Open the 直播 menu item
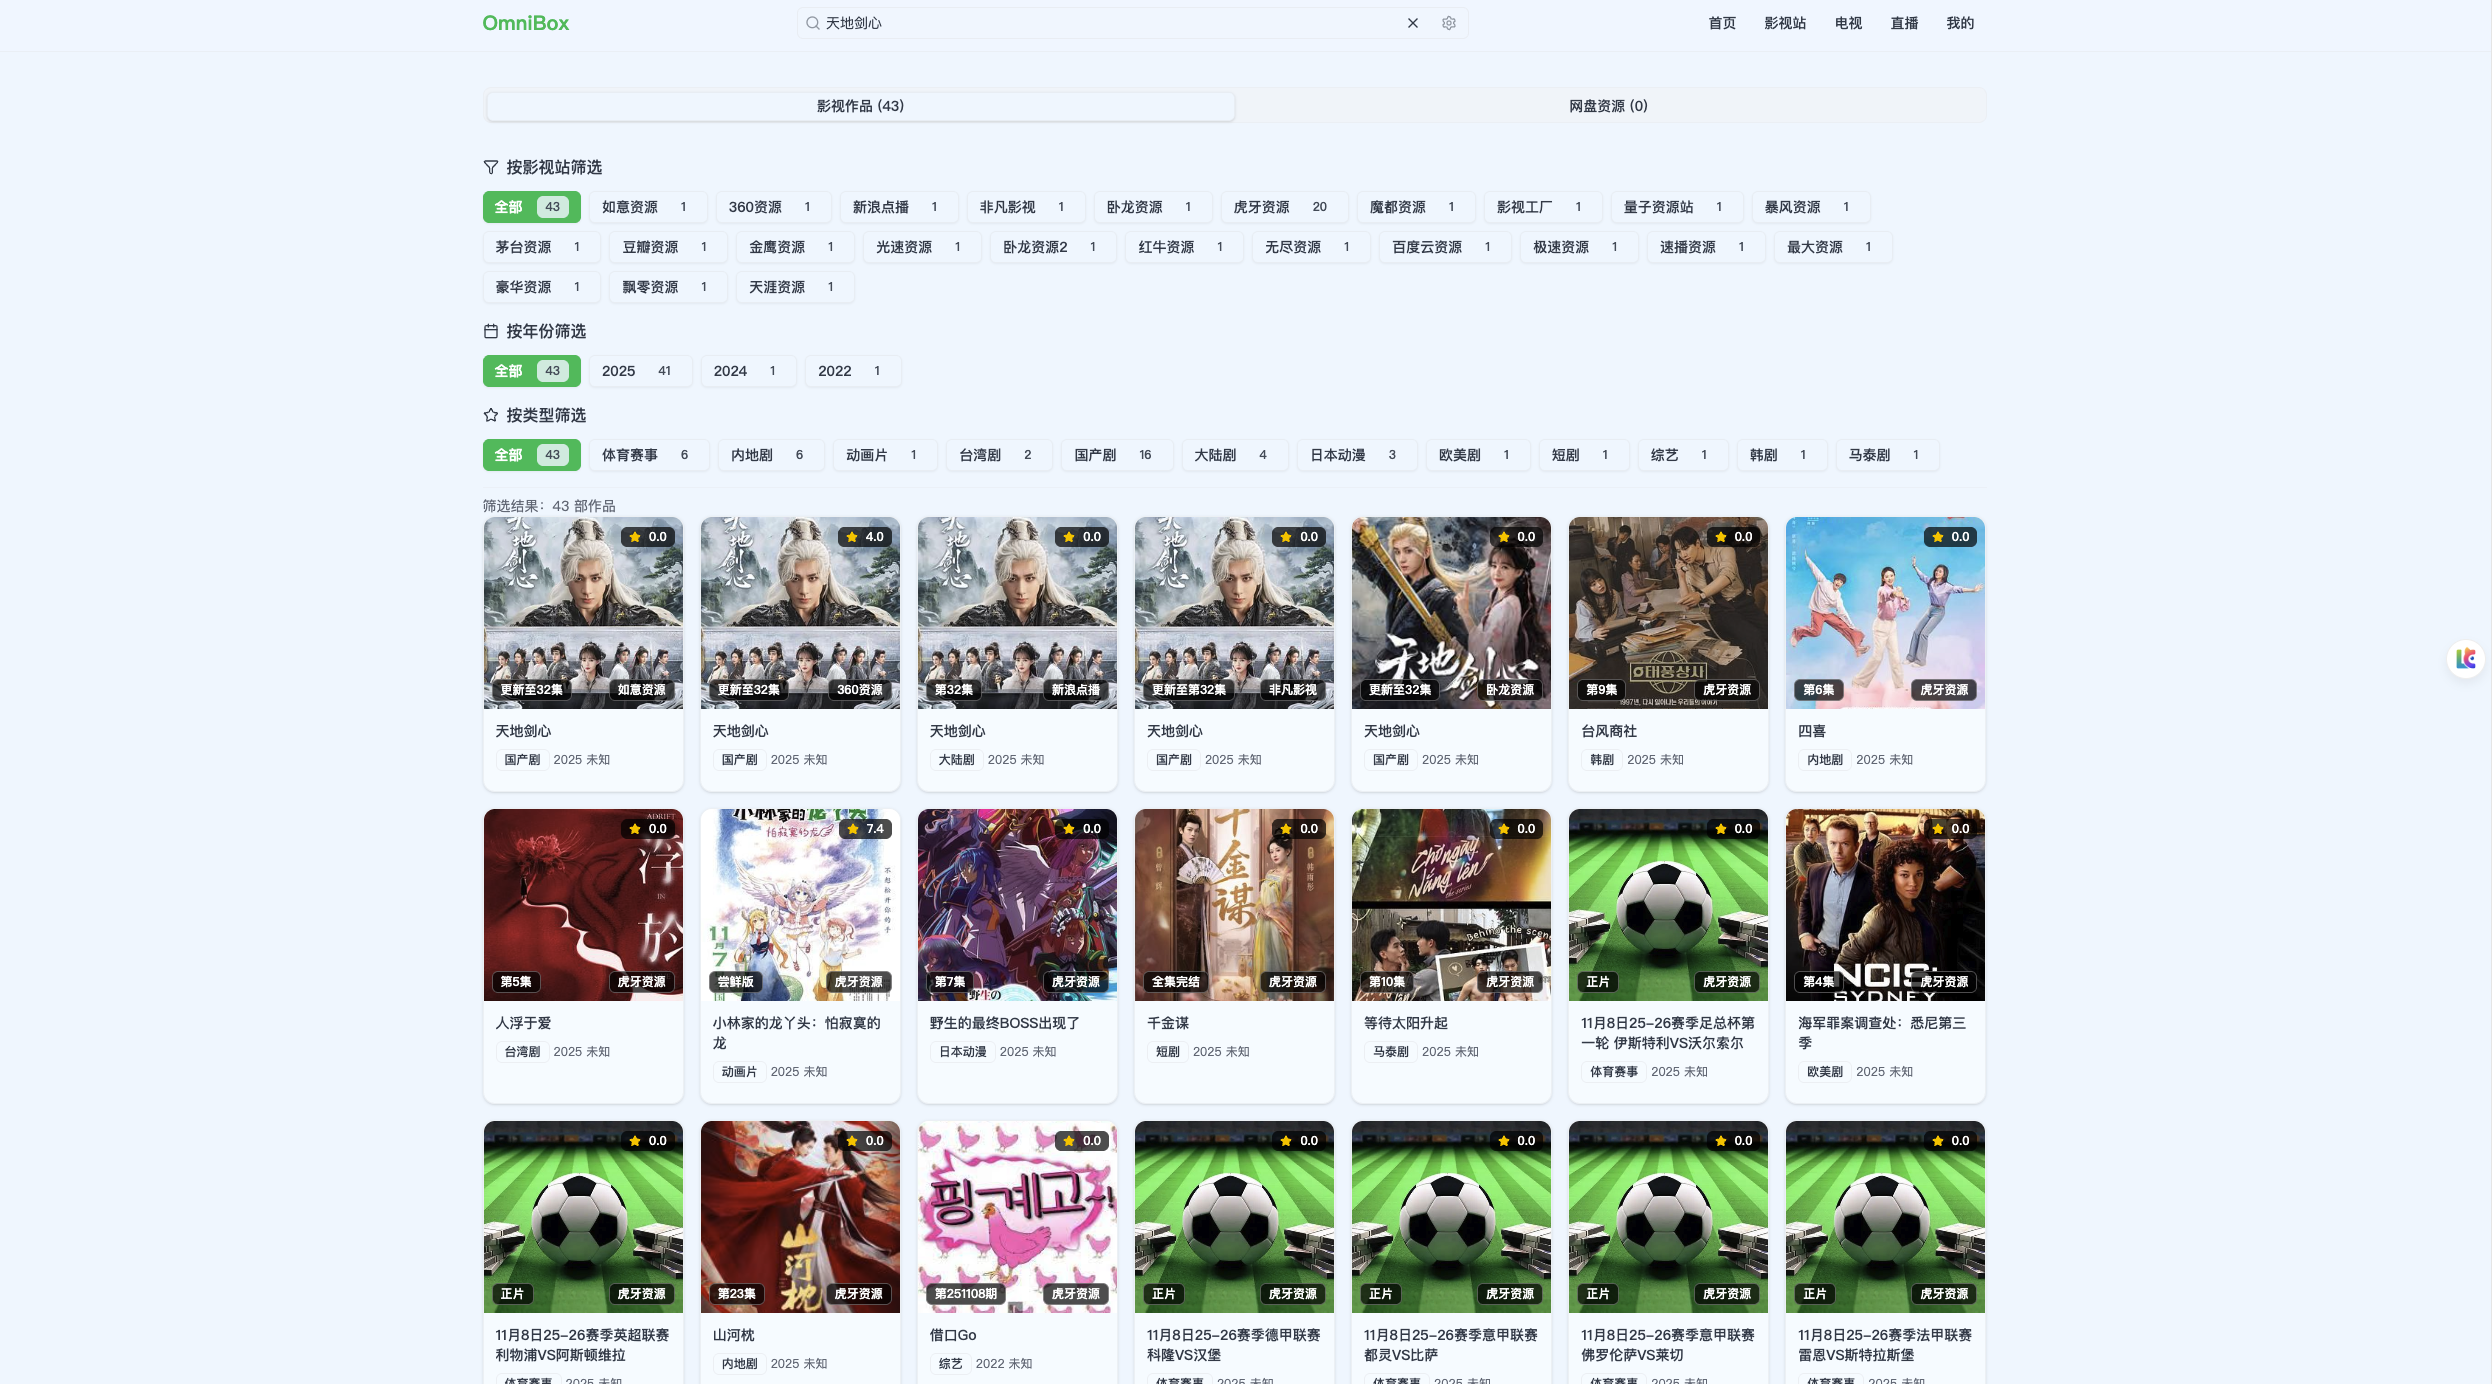The height and width of the screenshot is (1384, 2492). (1904, 23)
